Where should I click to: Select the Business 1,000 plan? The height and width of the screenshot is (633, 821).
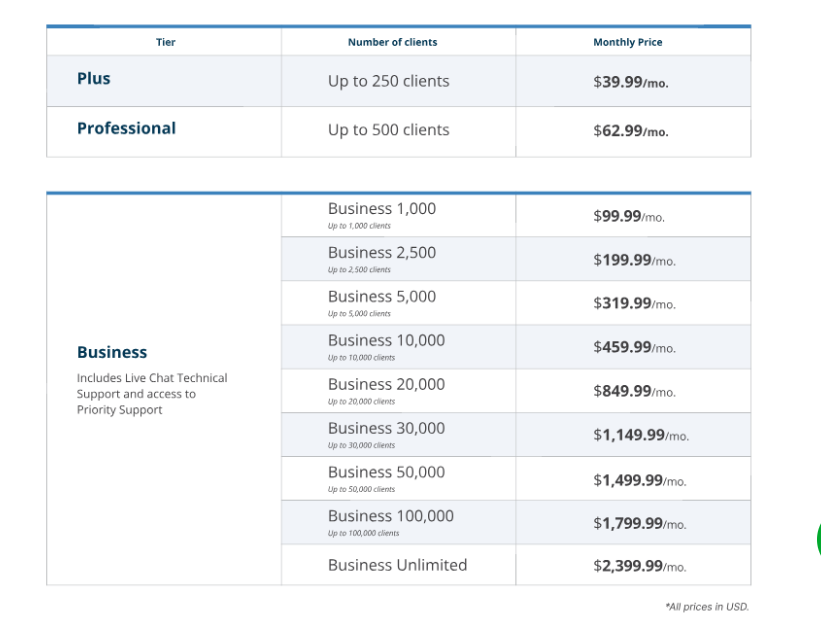(x=382, y=208)
